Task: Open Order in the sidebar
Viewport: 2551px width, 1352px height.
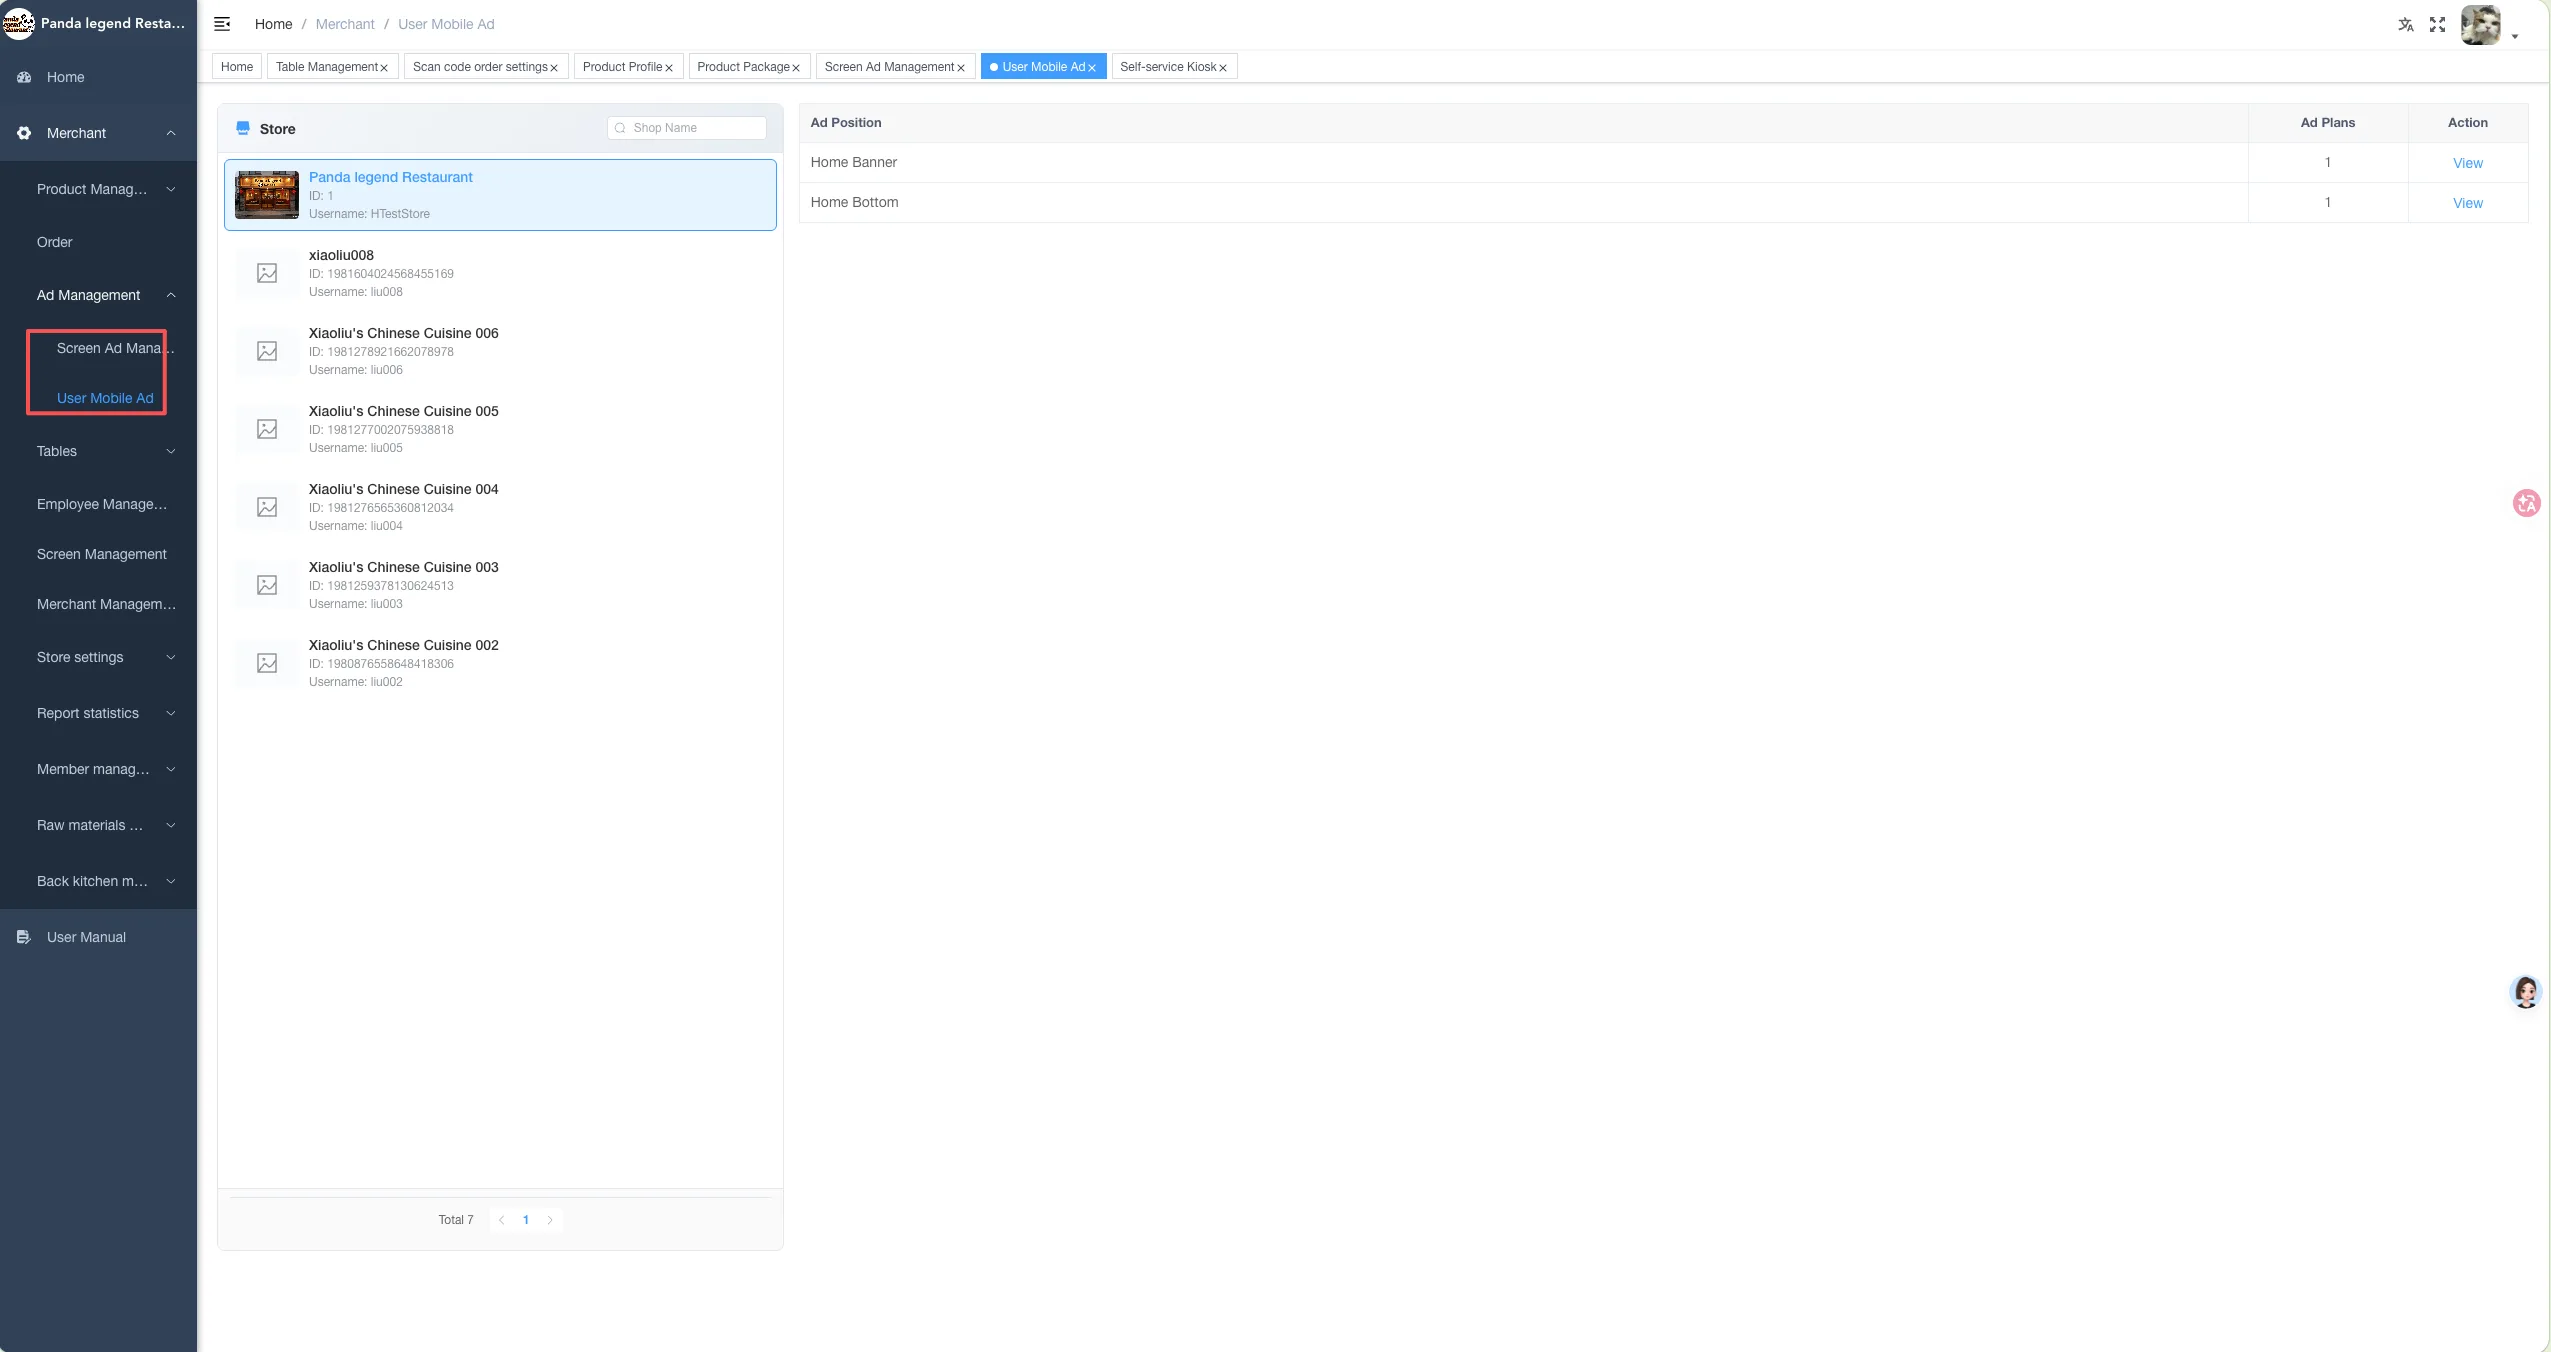Action: [x=98, y=242]
